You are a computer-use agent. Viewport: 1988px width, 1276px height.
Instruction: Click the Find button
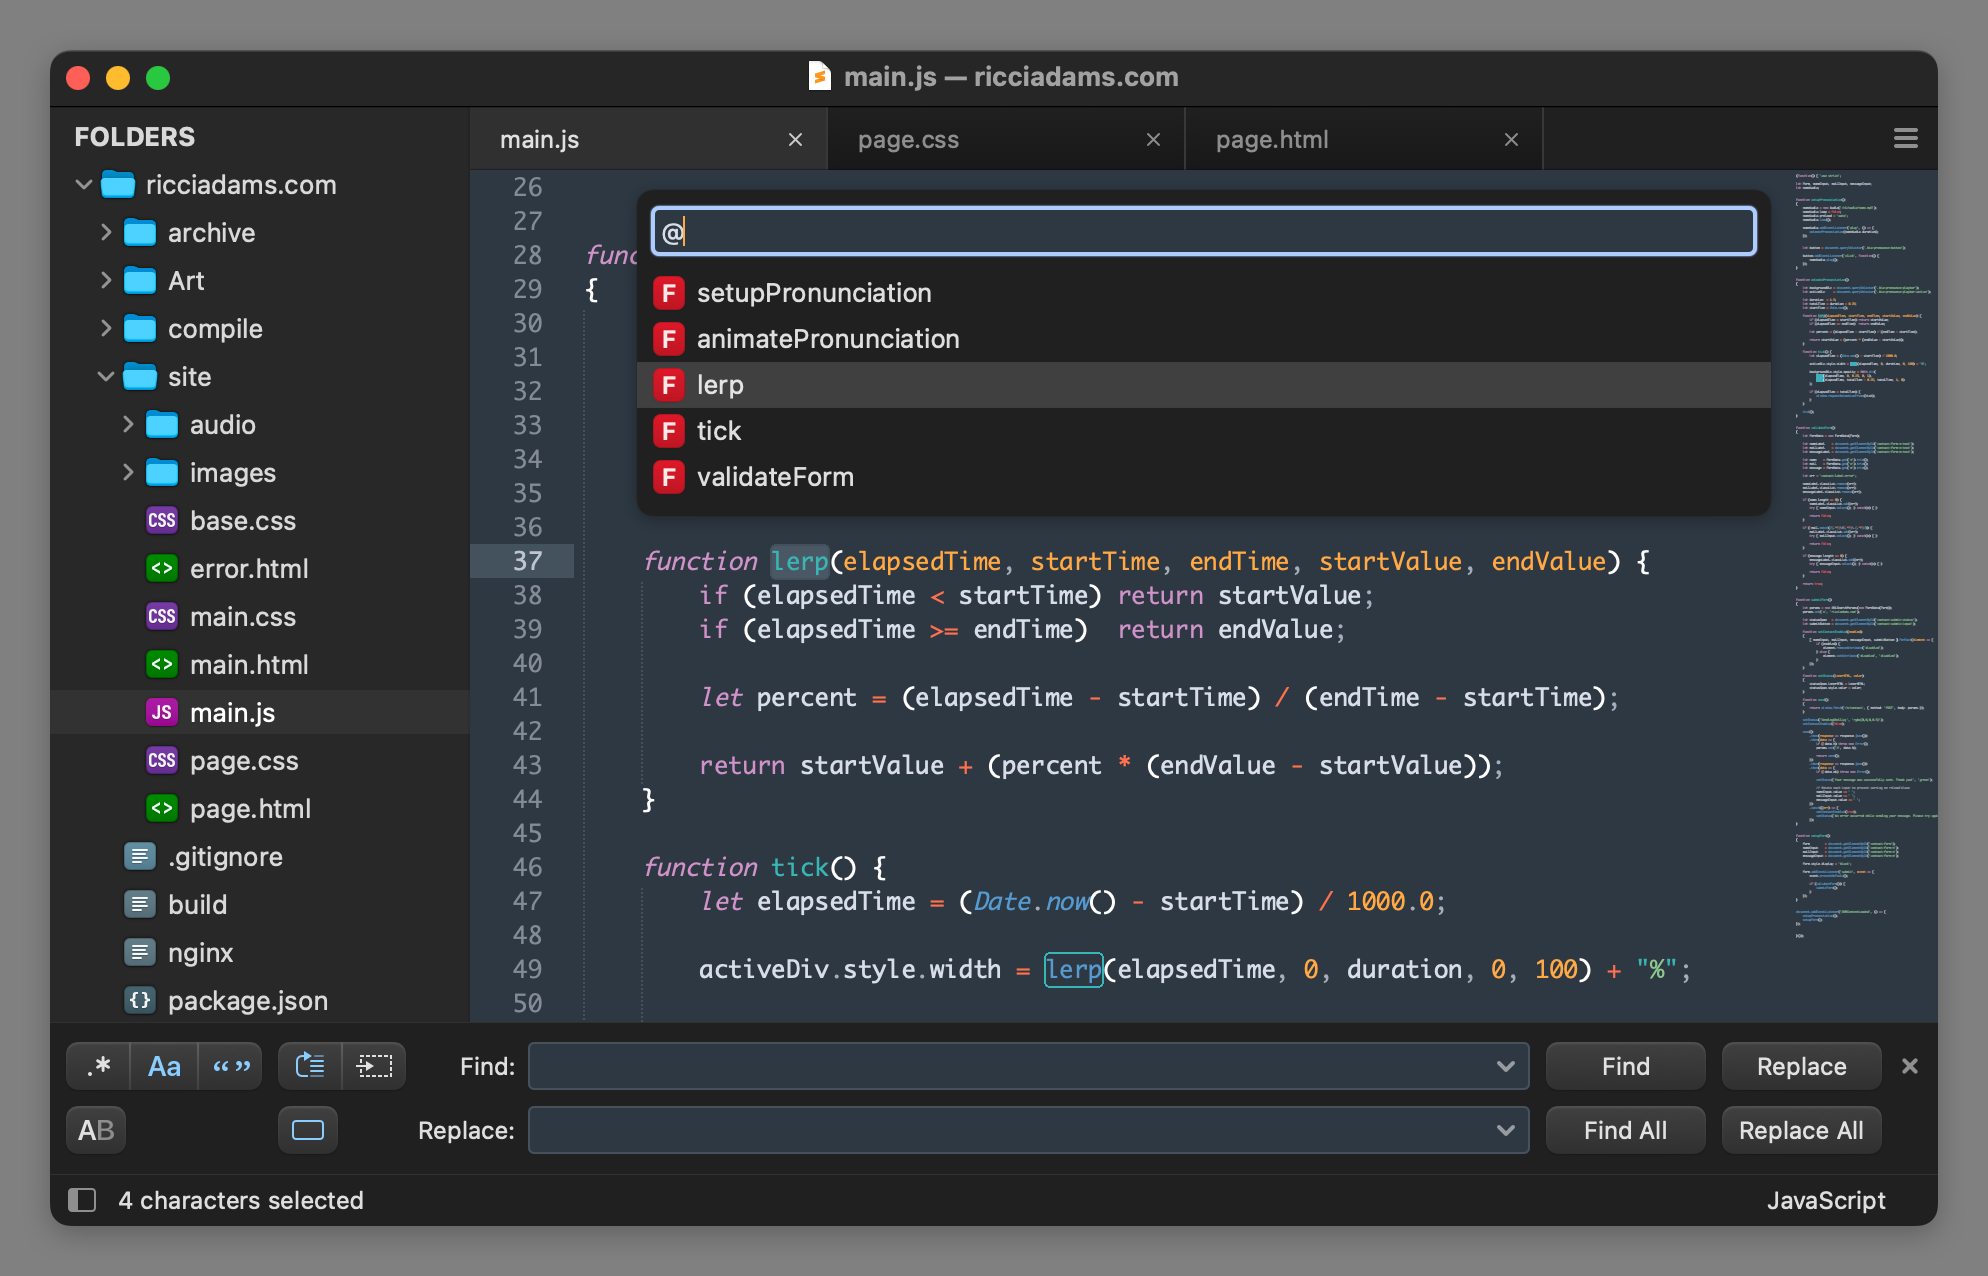point(1624,1066)
